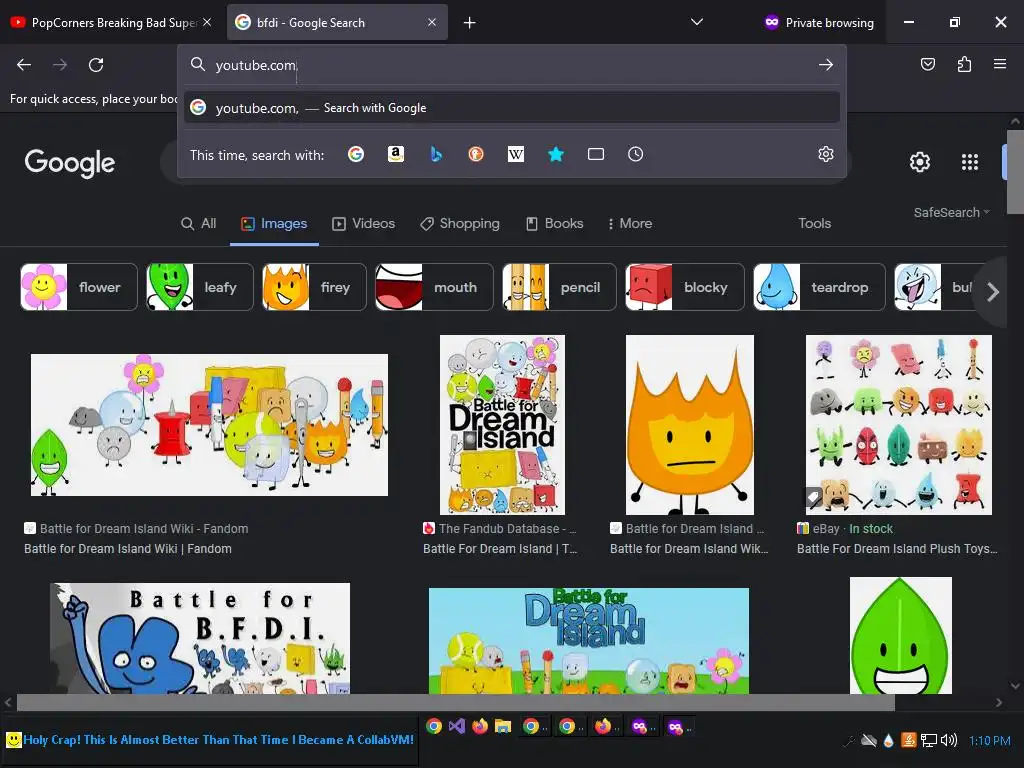Switch to the Videos results tab
The width and height of the screenshot is (1024, 768).
pos(364,223)
